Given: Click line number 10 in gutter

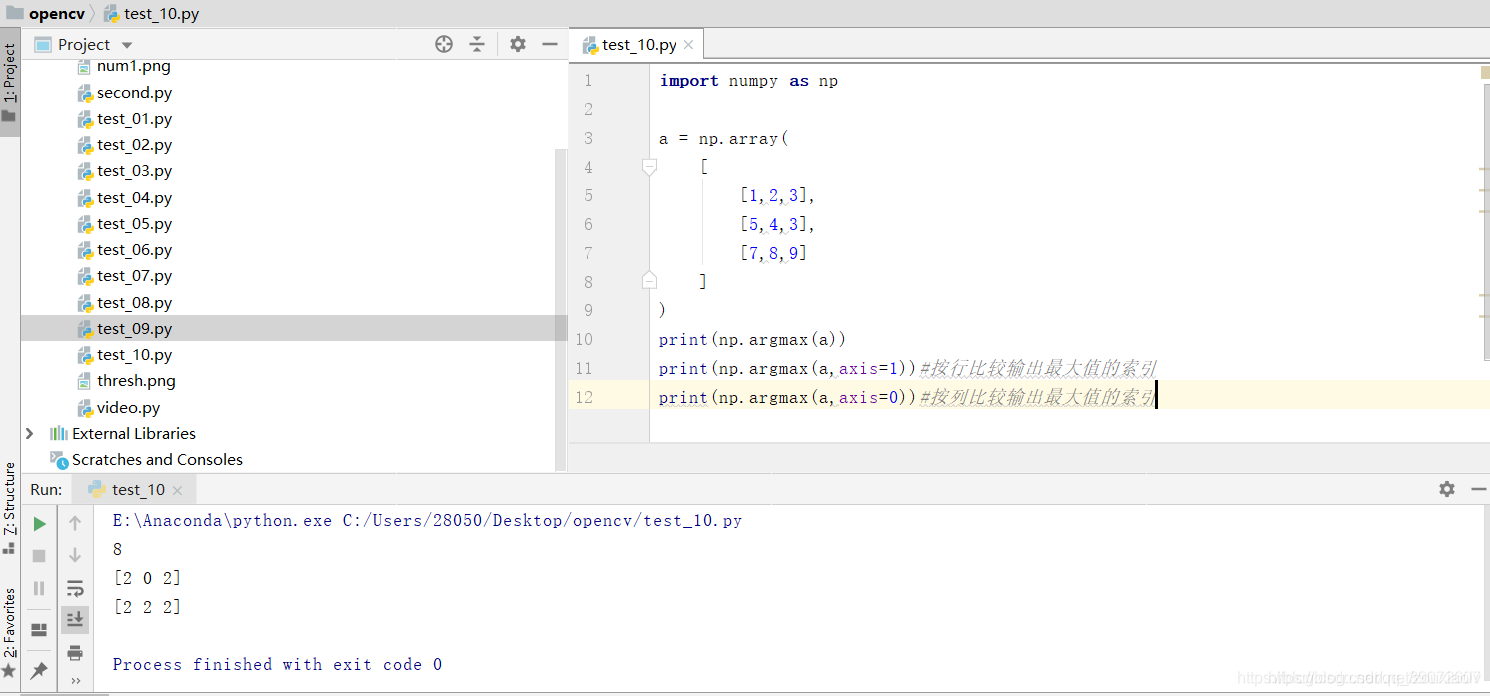Looking at the screenshot, I should (x=583, y=339).
